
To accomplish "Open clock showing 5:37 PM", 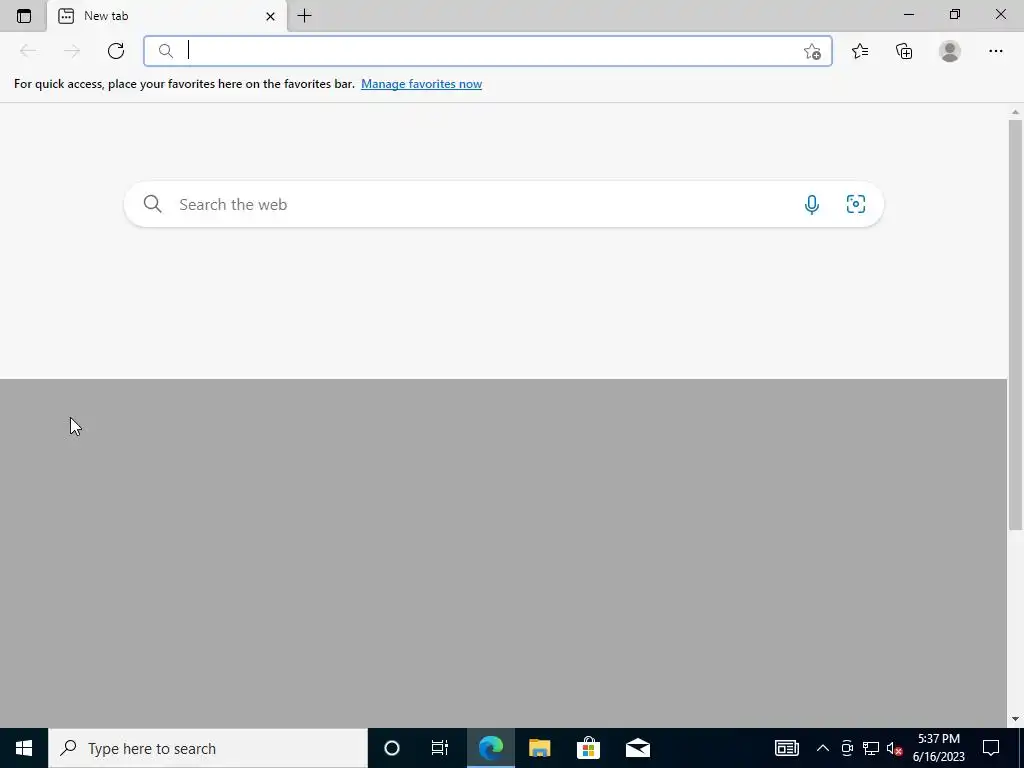I will [938, 748].
